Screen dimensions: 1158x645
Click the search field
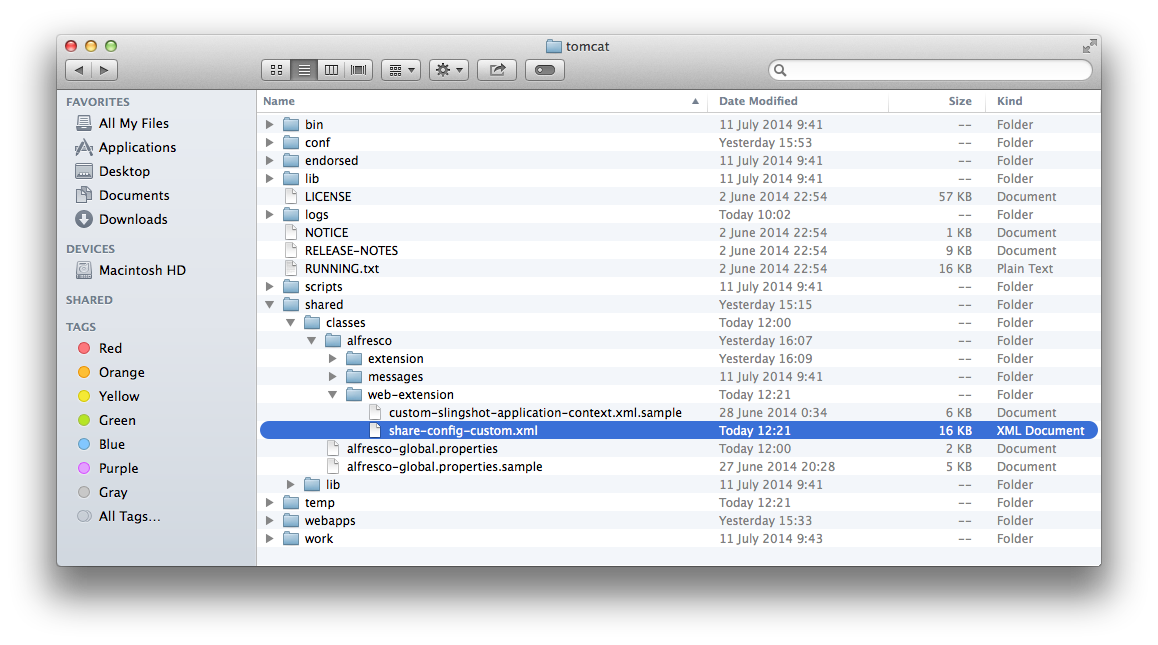[x=930, y=70]
